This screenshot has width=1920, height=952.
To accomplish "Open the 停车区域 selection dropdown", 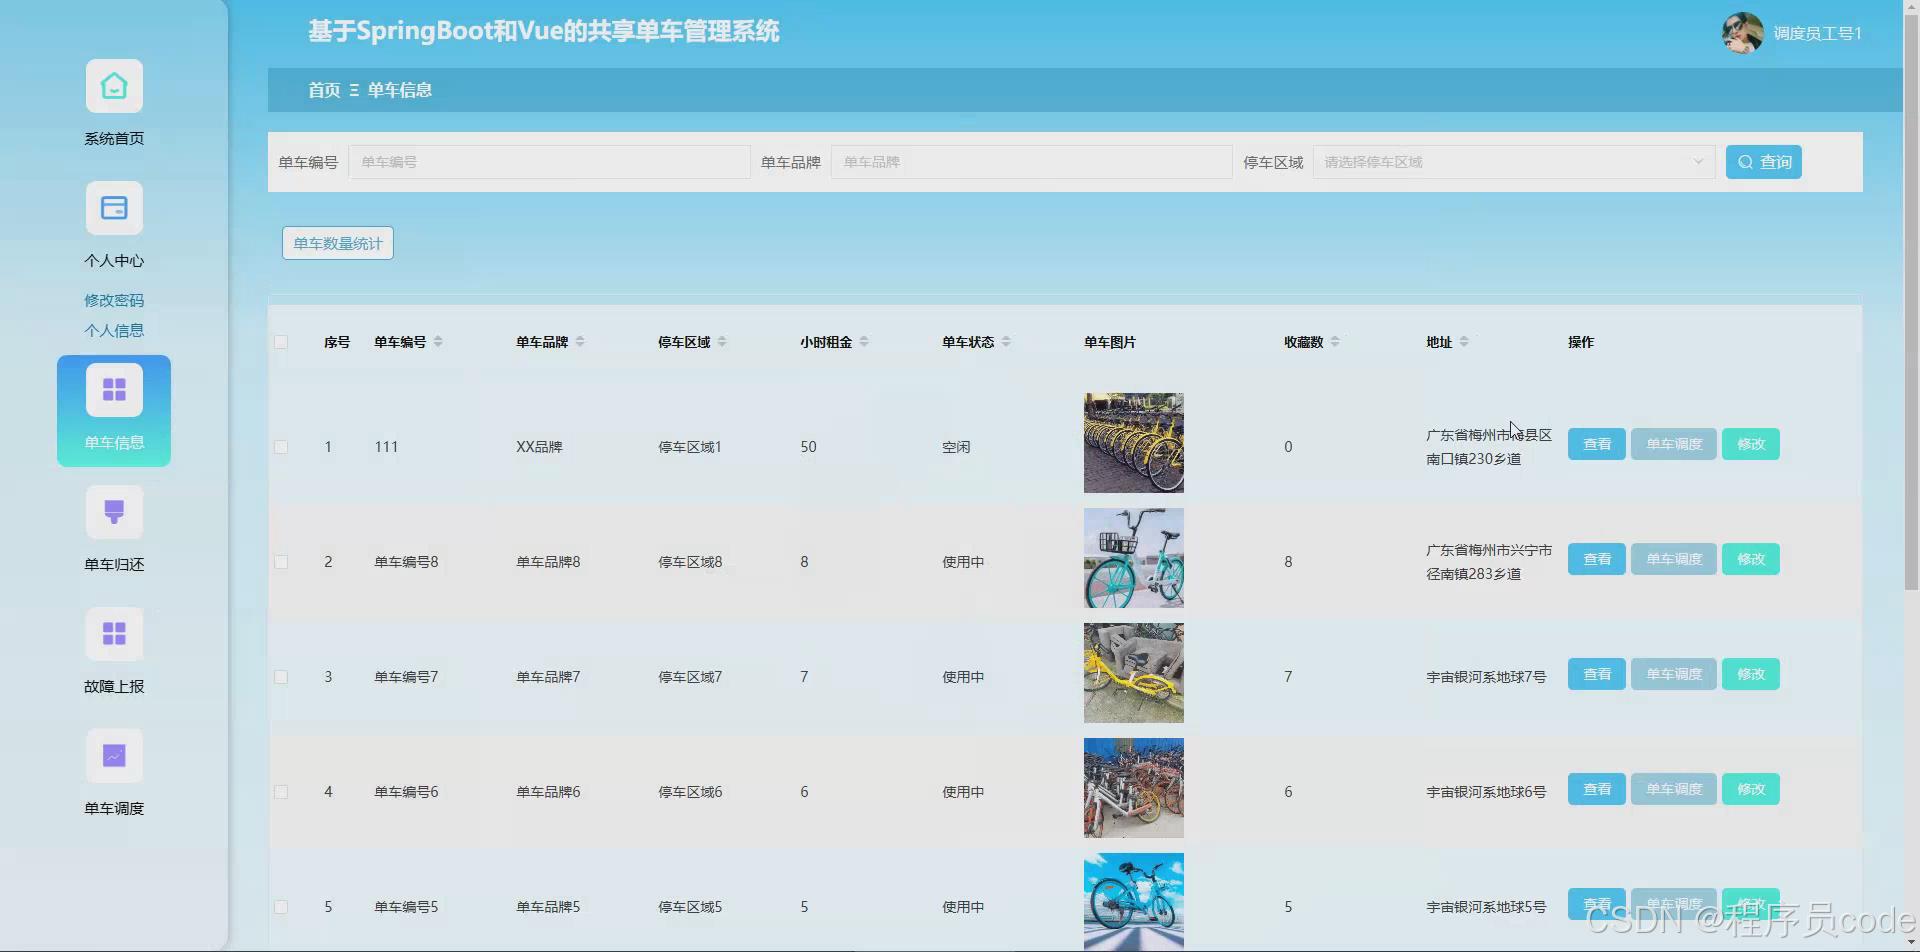I will click(x=1510, y=161).
